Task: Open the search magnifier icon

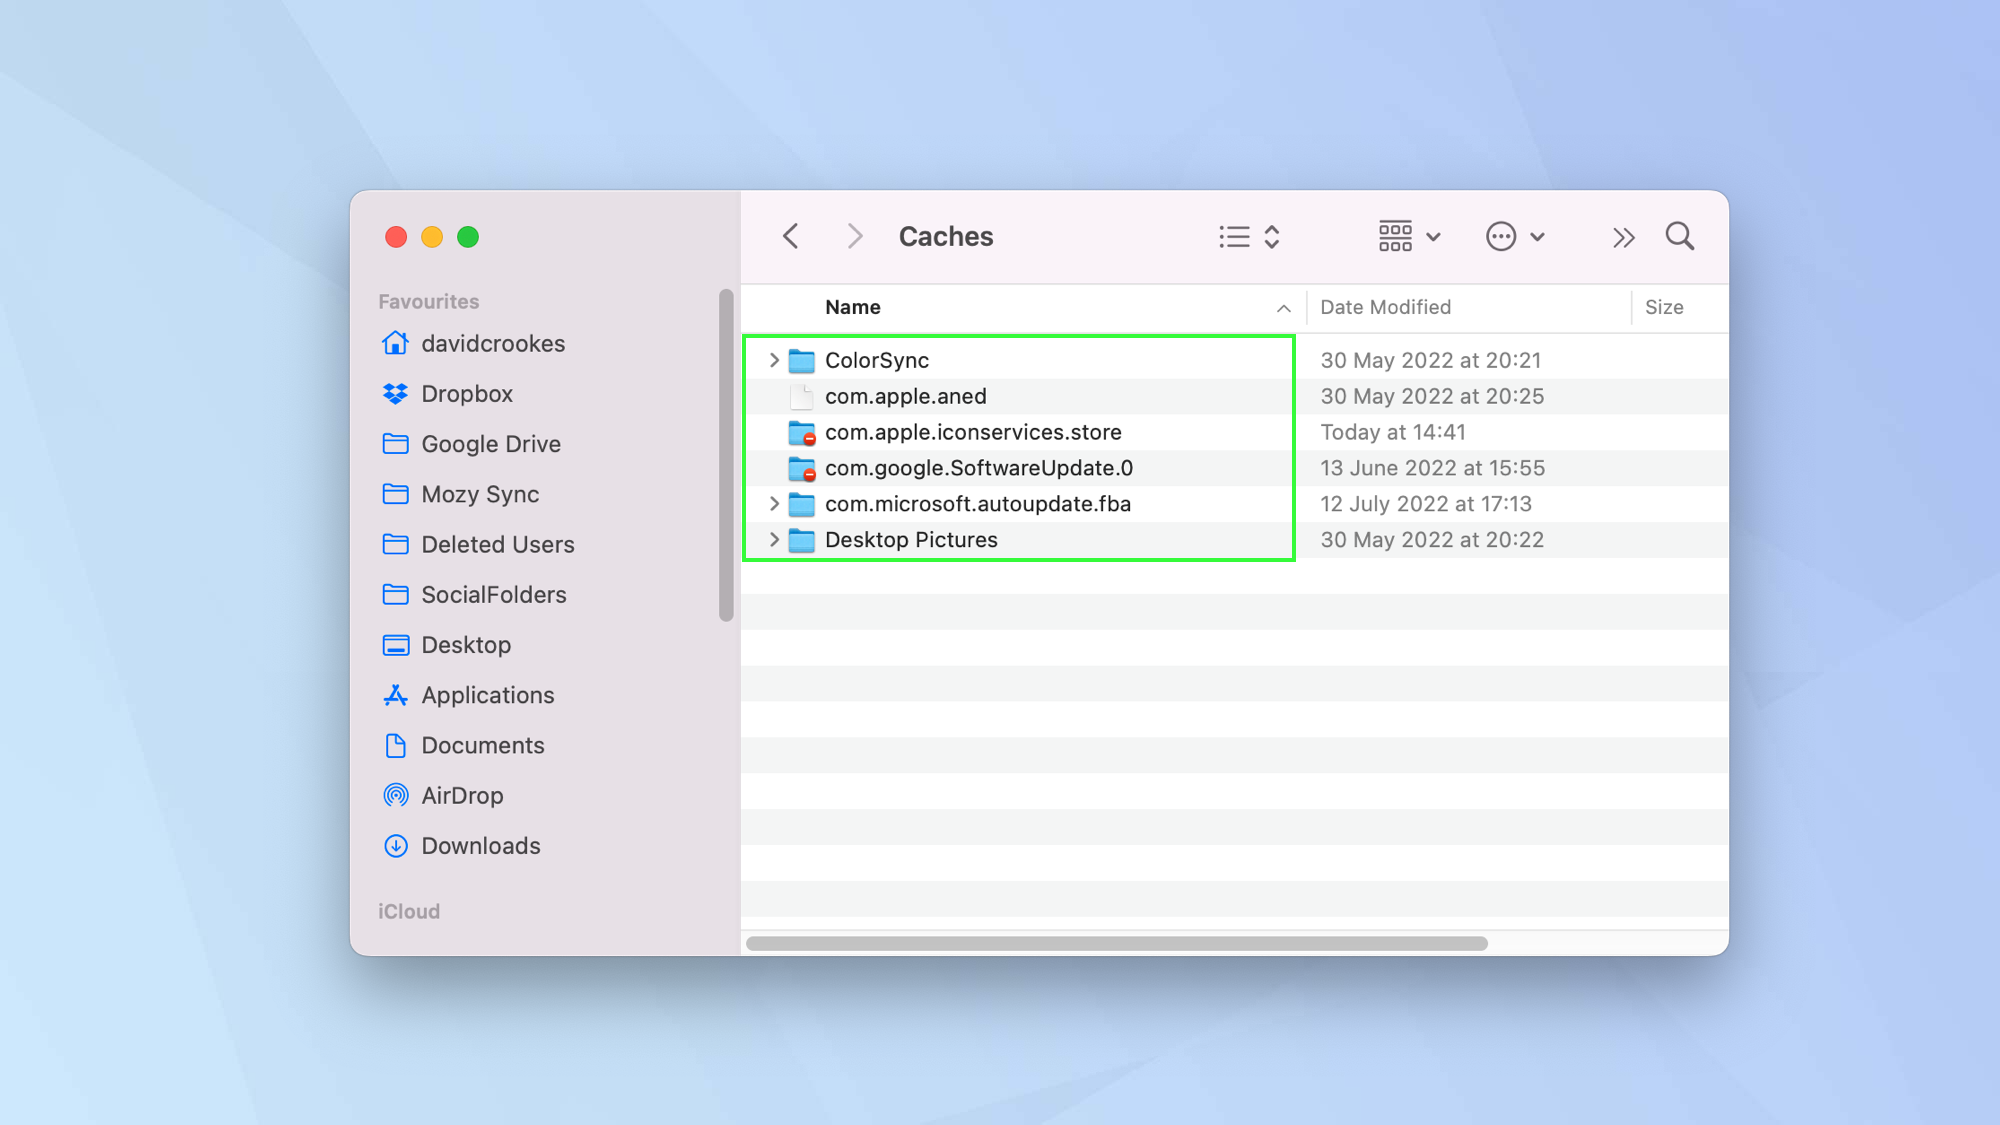Action: (x=1679, y=237)
